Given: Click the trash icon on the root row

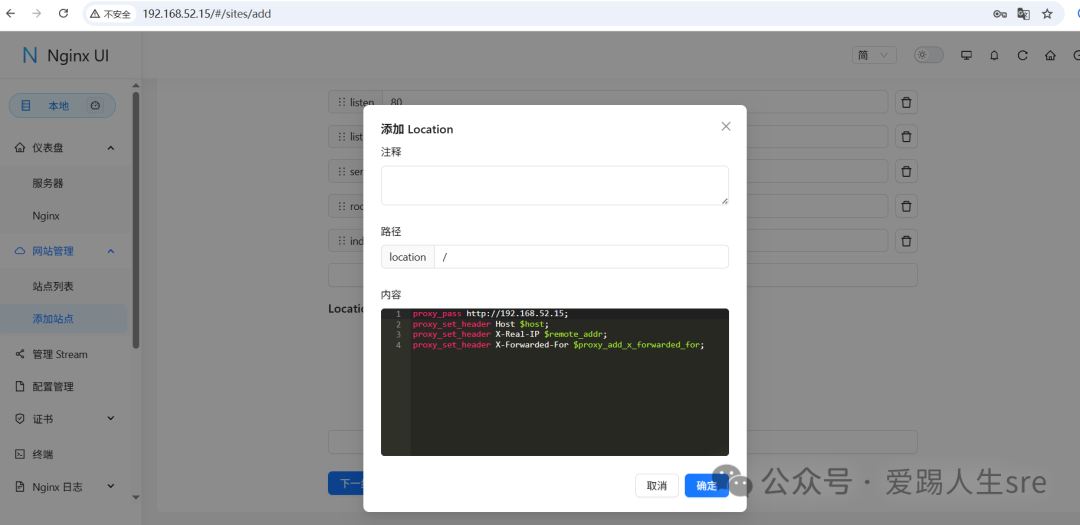Looking at the screenshot, I should coord(906,205).
